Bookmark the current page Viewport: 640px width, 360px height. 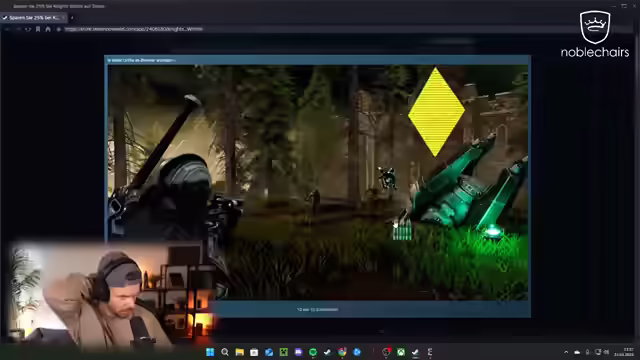[x=38, y=29]
